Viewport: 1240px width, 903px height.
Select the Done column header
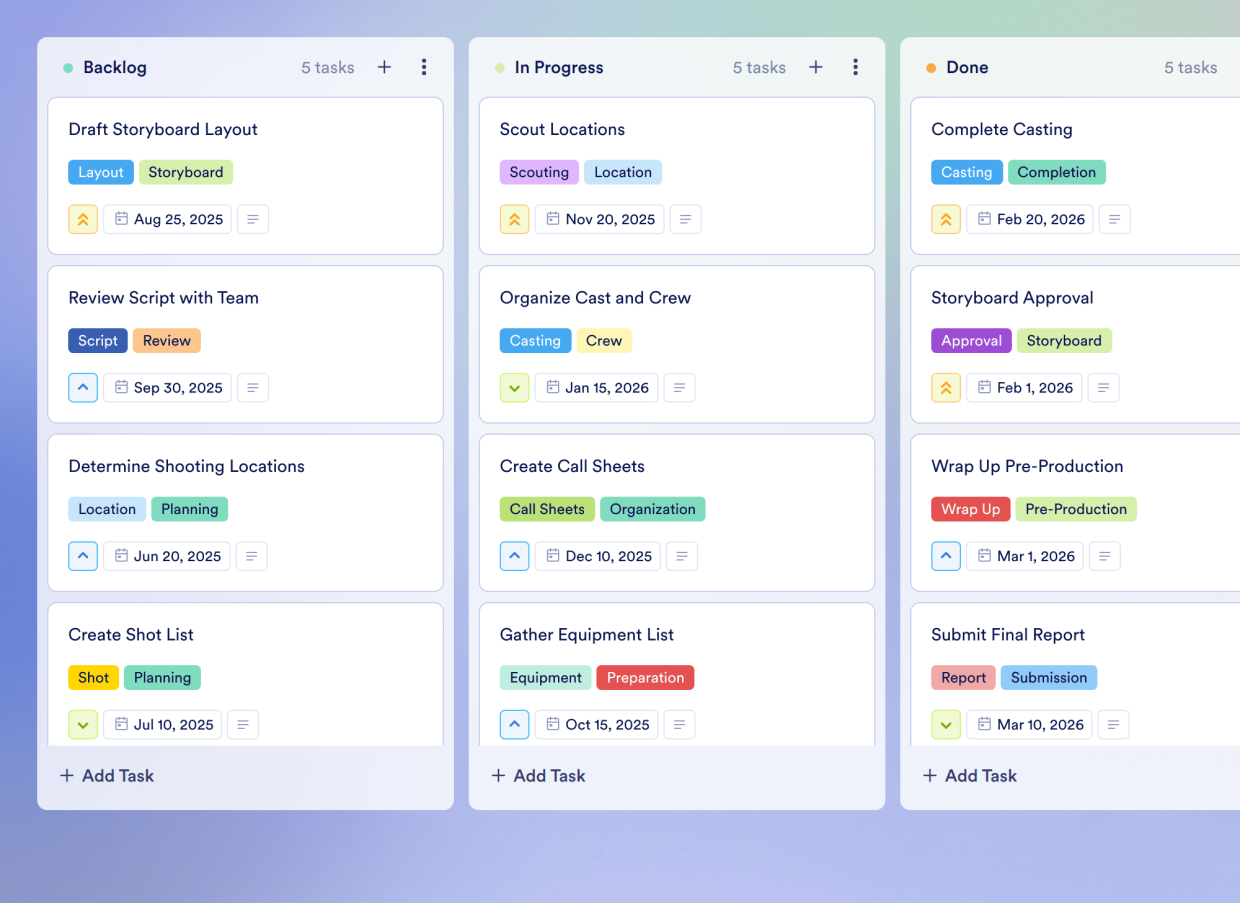966,67
